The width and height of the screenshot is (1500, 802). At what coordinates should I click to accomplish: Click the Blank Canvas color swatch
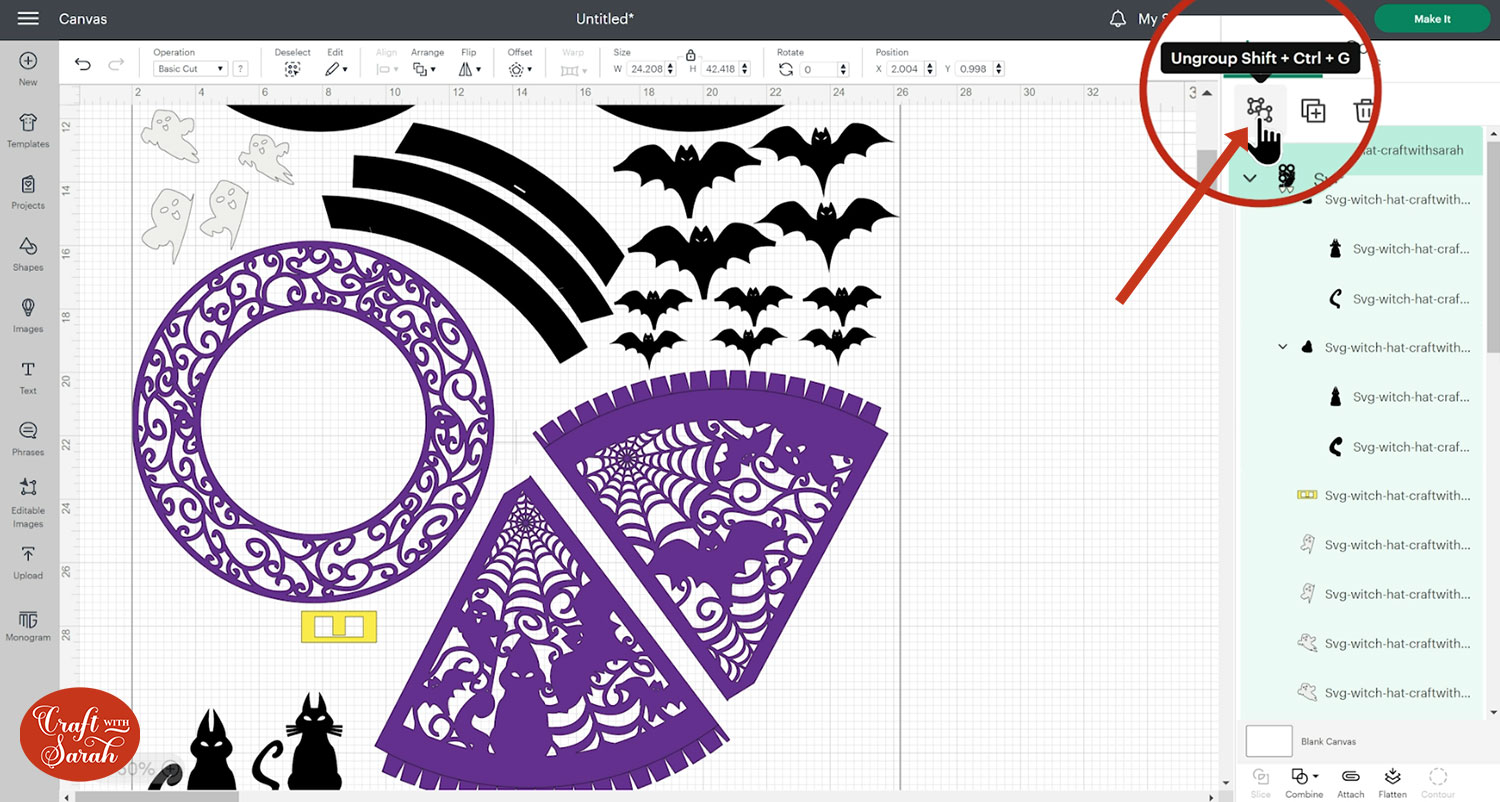click(x=1268, y=741)
